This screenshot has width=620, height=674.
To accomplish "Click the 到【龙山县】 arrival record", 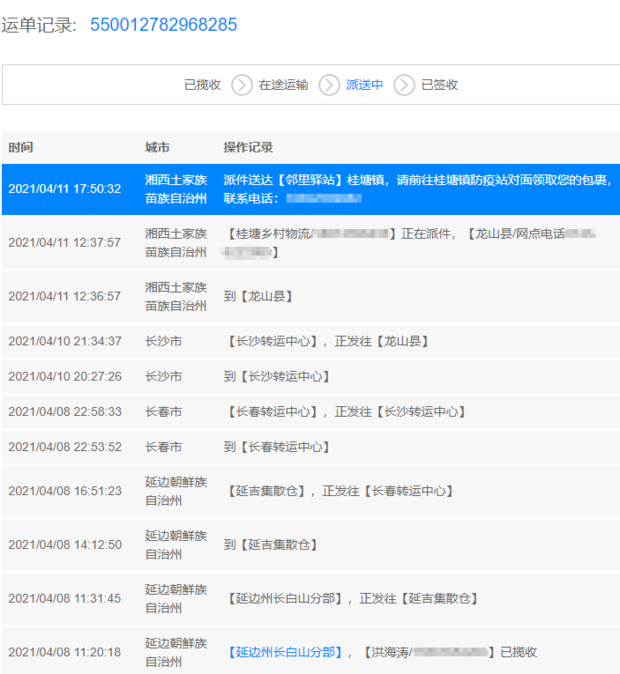I will pos(310,297).
